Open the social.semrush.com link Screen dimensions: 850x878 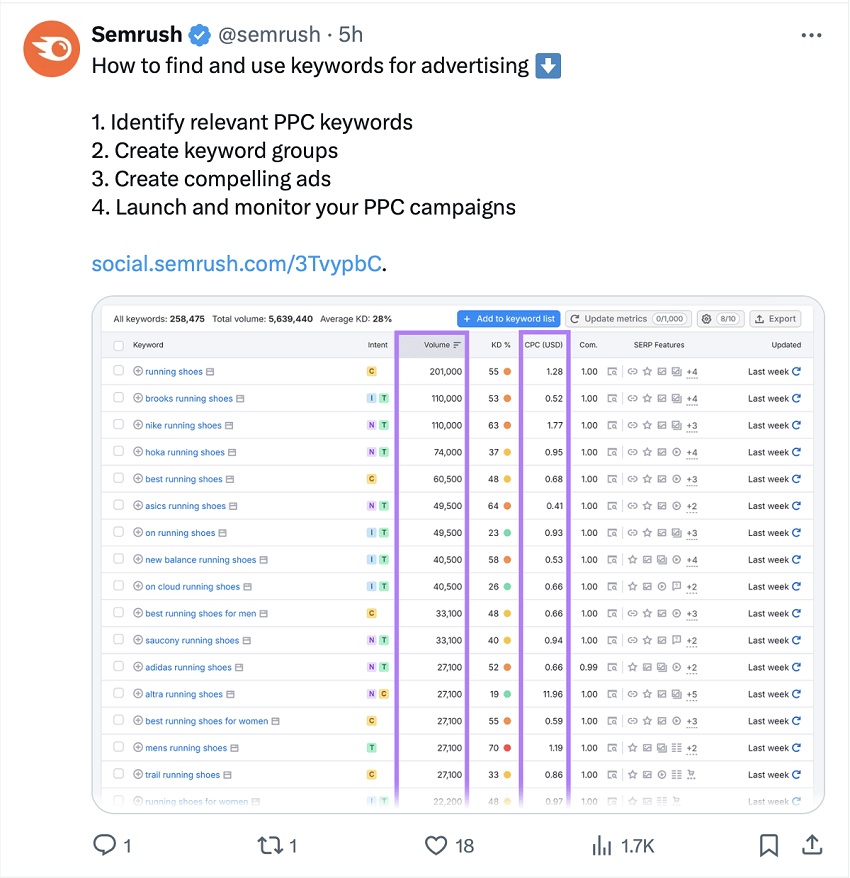coord(236,264)
